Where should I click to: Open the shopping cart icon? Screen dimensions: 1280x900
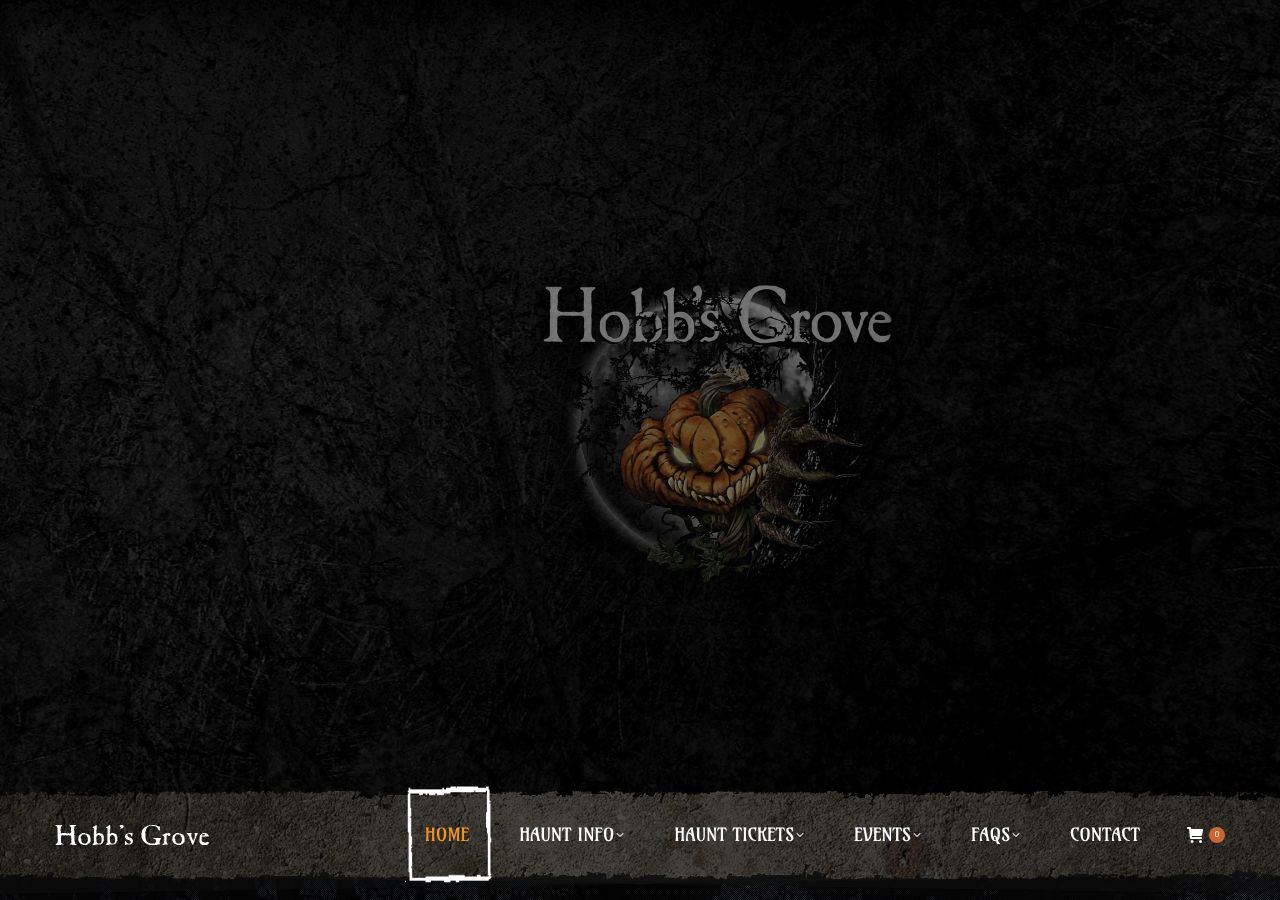1194,835
